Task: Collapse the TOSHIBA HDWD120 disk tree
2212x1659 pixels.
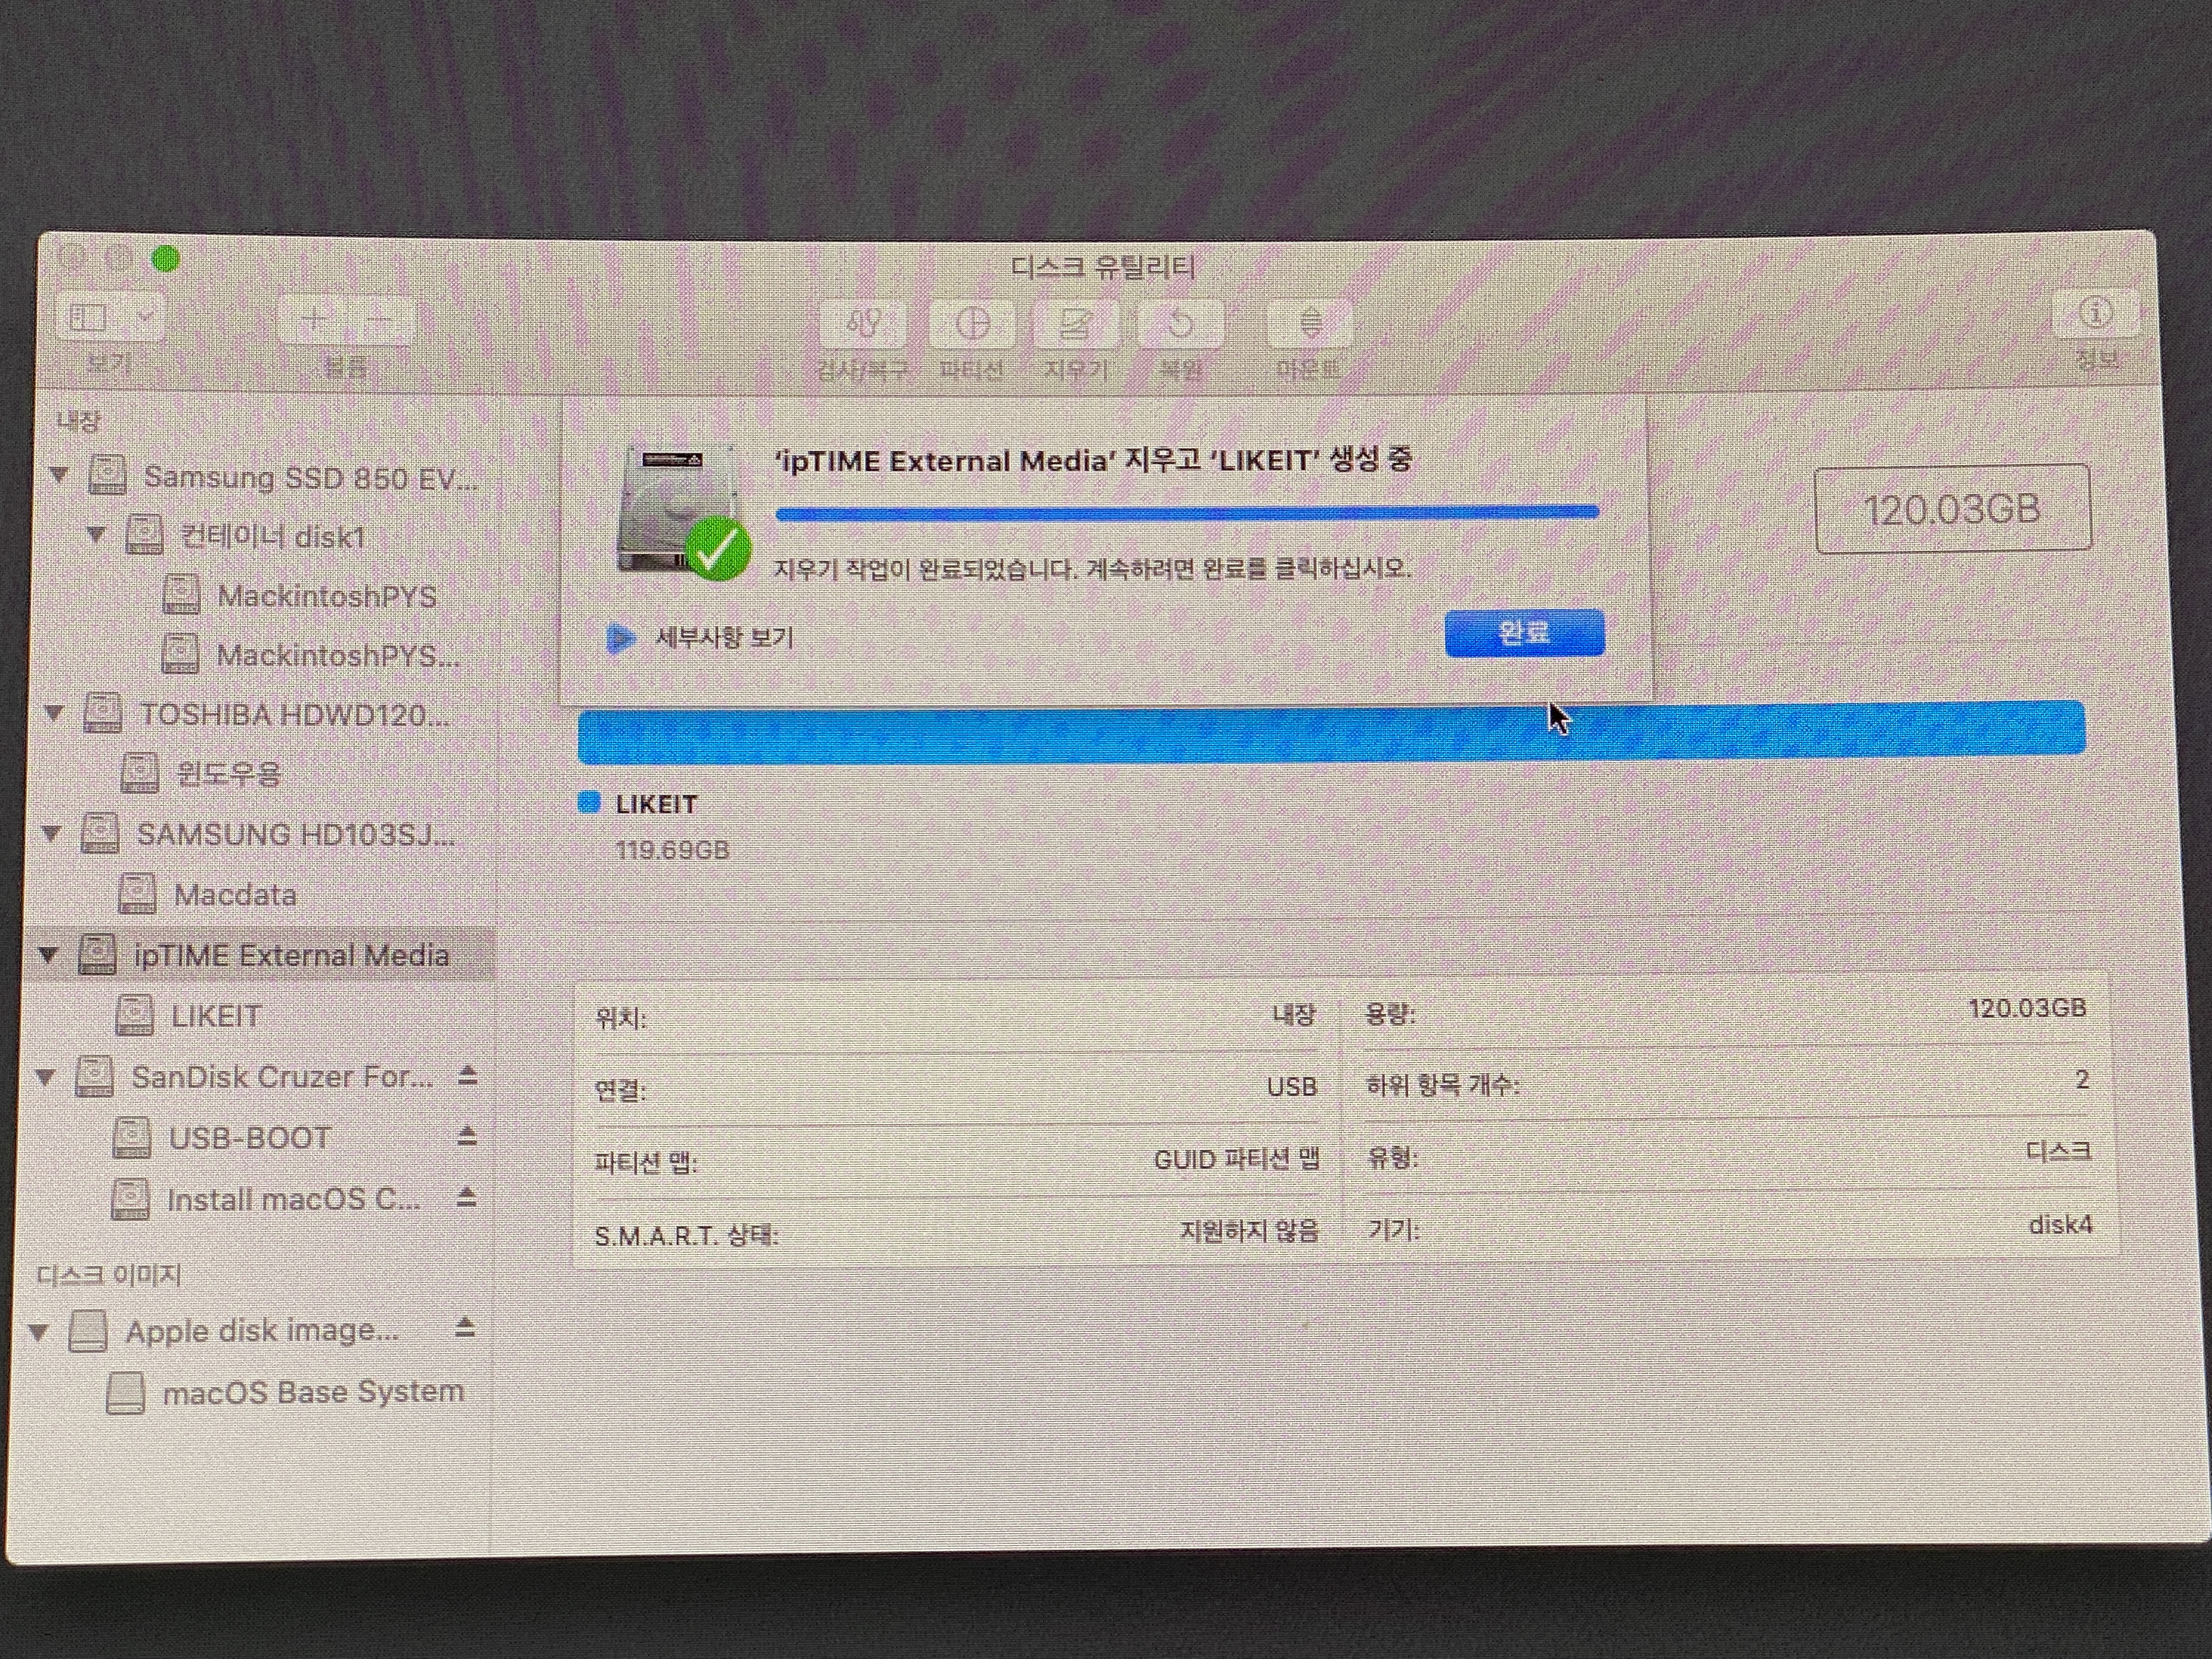Action: click(x=54, y=713)
